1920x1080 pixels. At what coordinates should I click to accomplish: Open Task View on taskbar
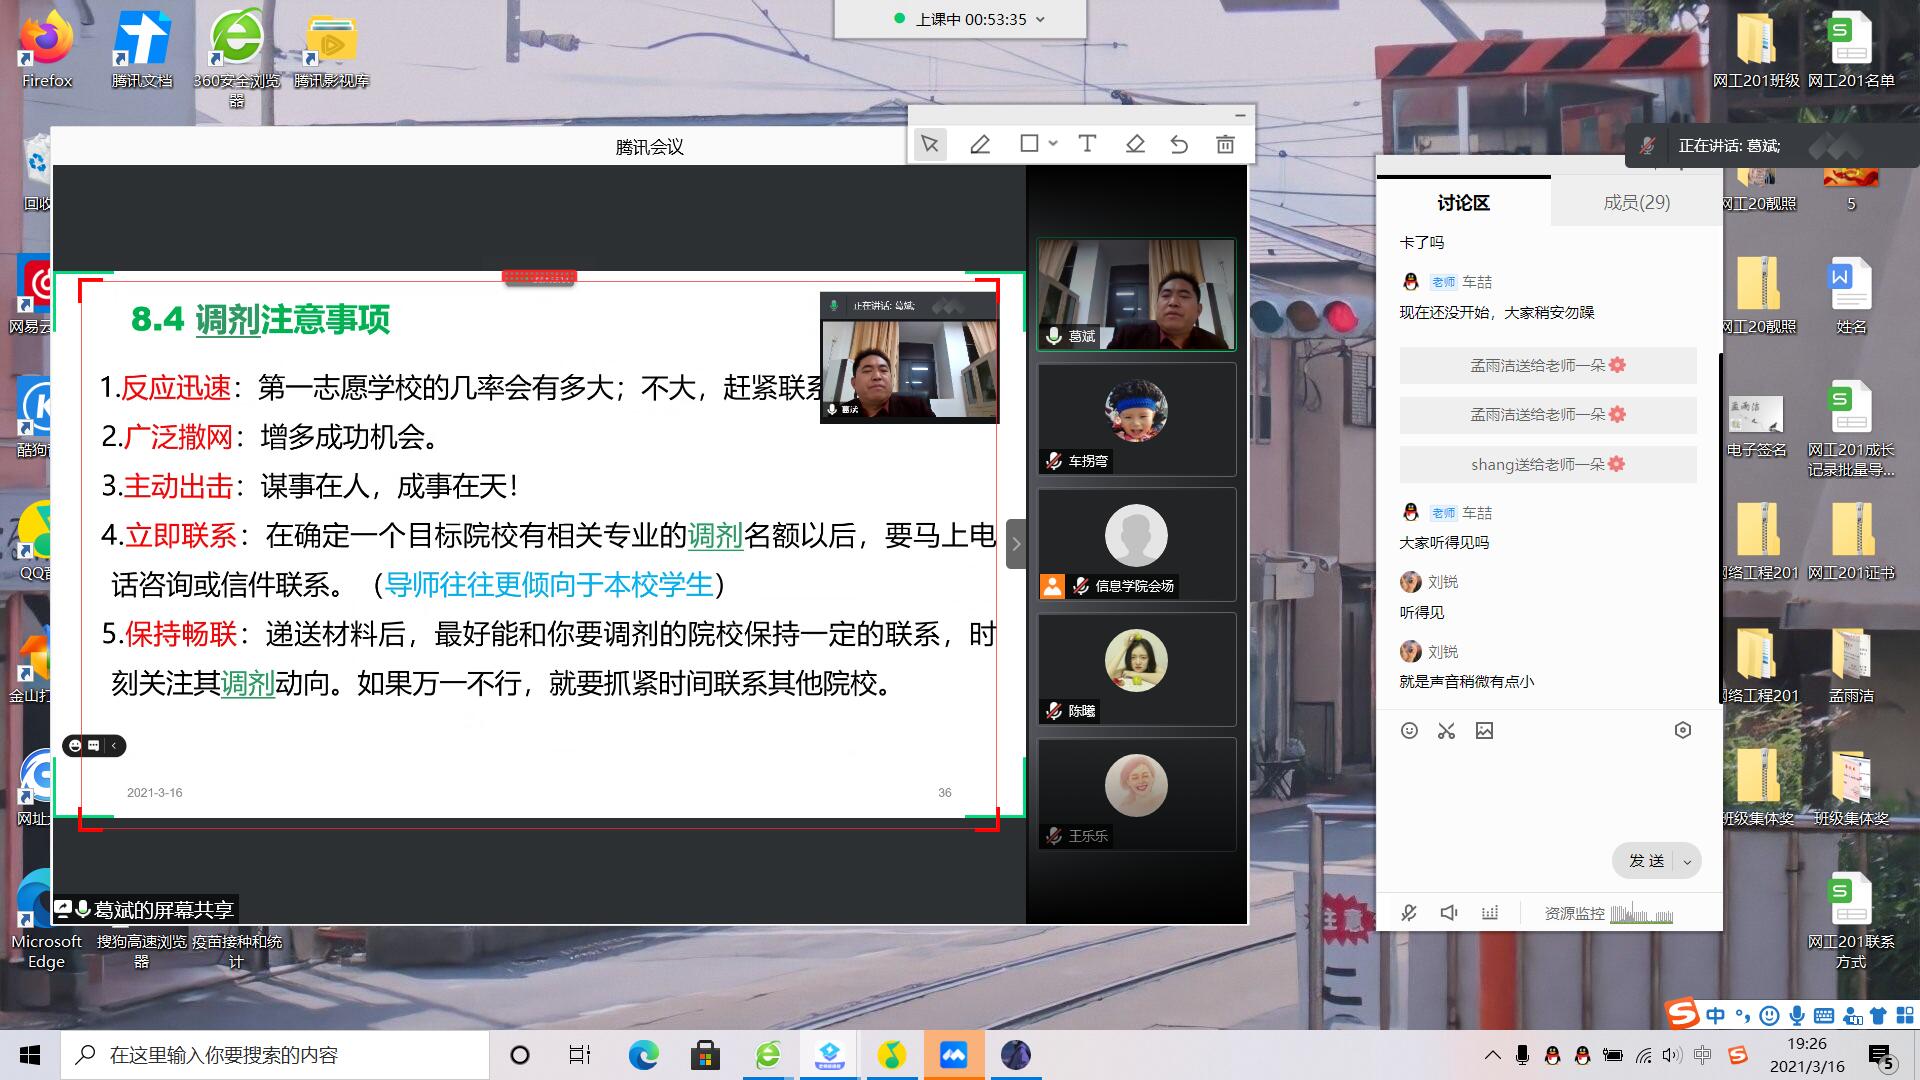point(580,1055)
